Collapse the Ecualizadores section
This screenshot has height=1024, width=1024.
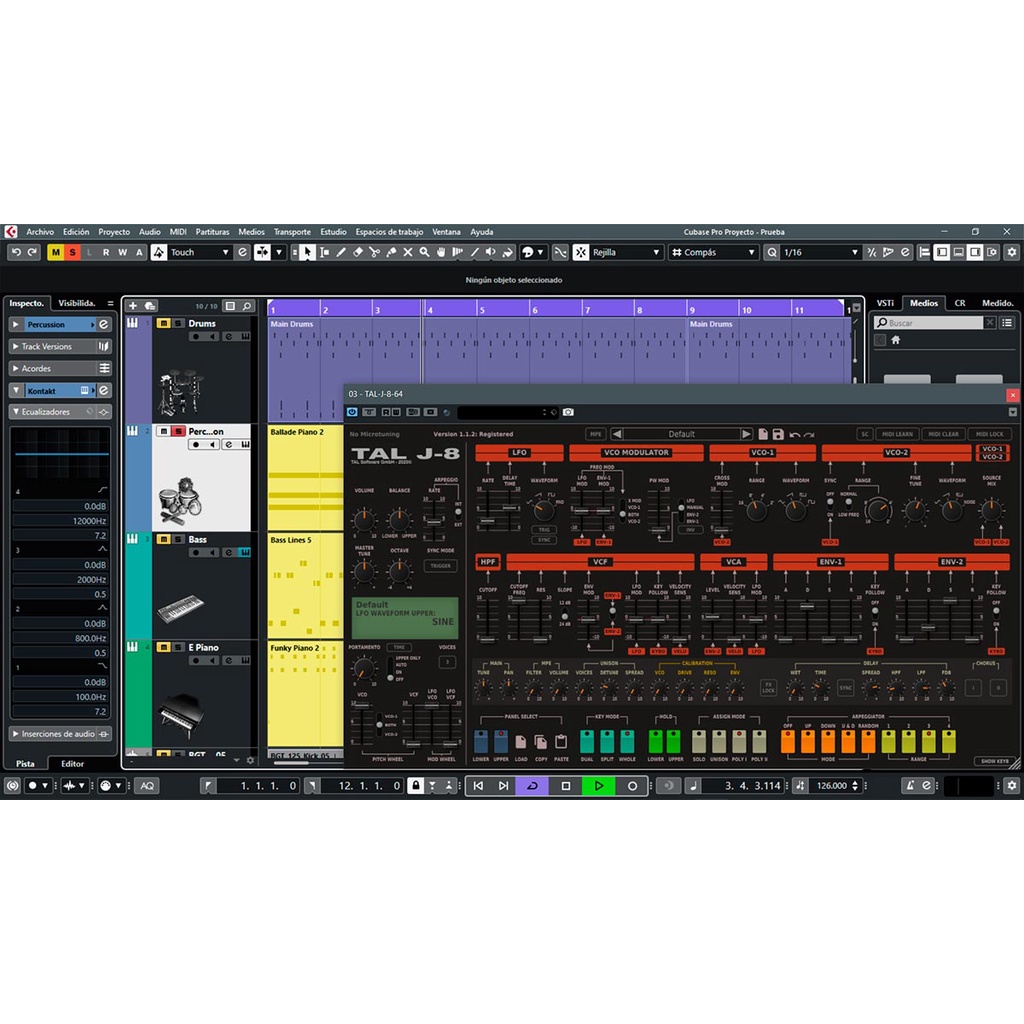pos(16,412)
